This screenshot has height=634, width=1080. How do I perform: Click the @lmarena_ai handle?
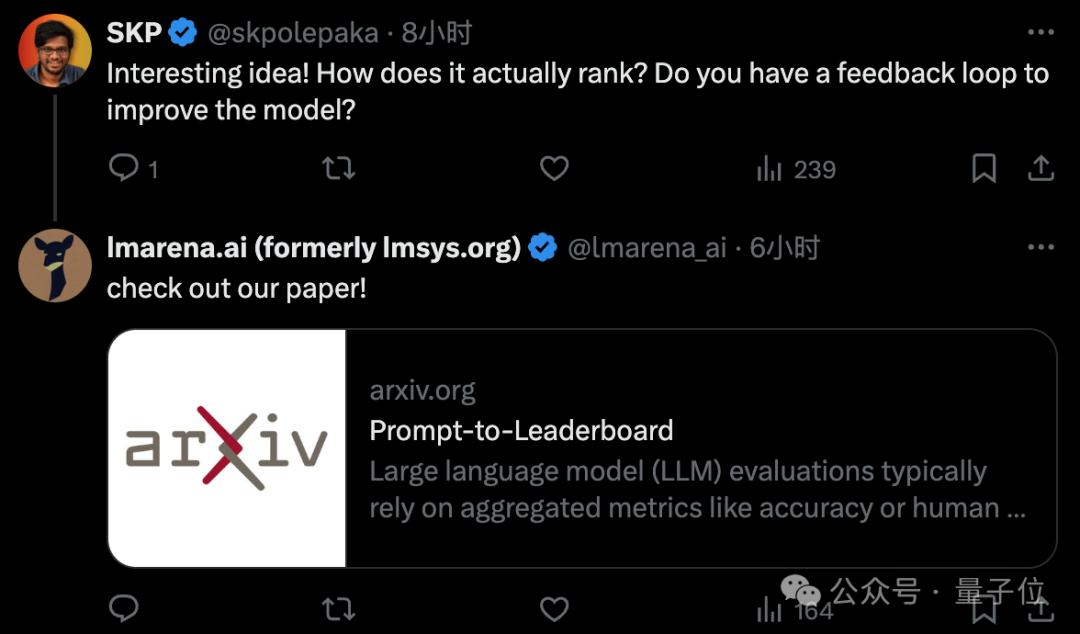647,248
